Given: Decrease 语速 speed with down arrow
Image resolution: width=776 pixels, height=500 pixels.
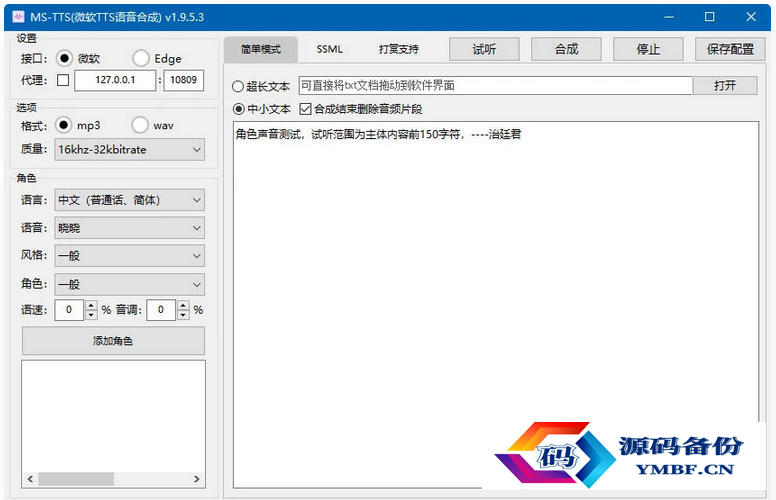Looking at the screenshot, I should 91,315.
